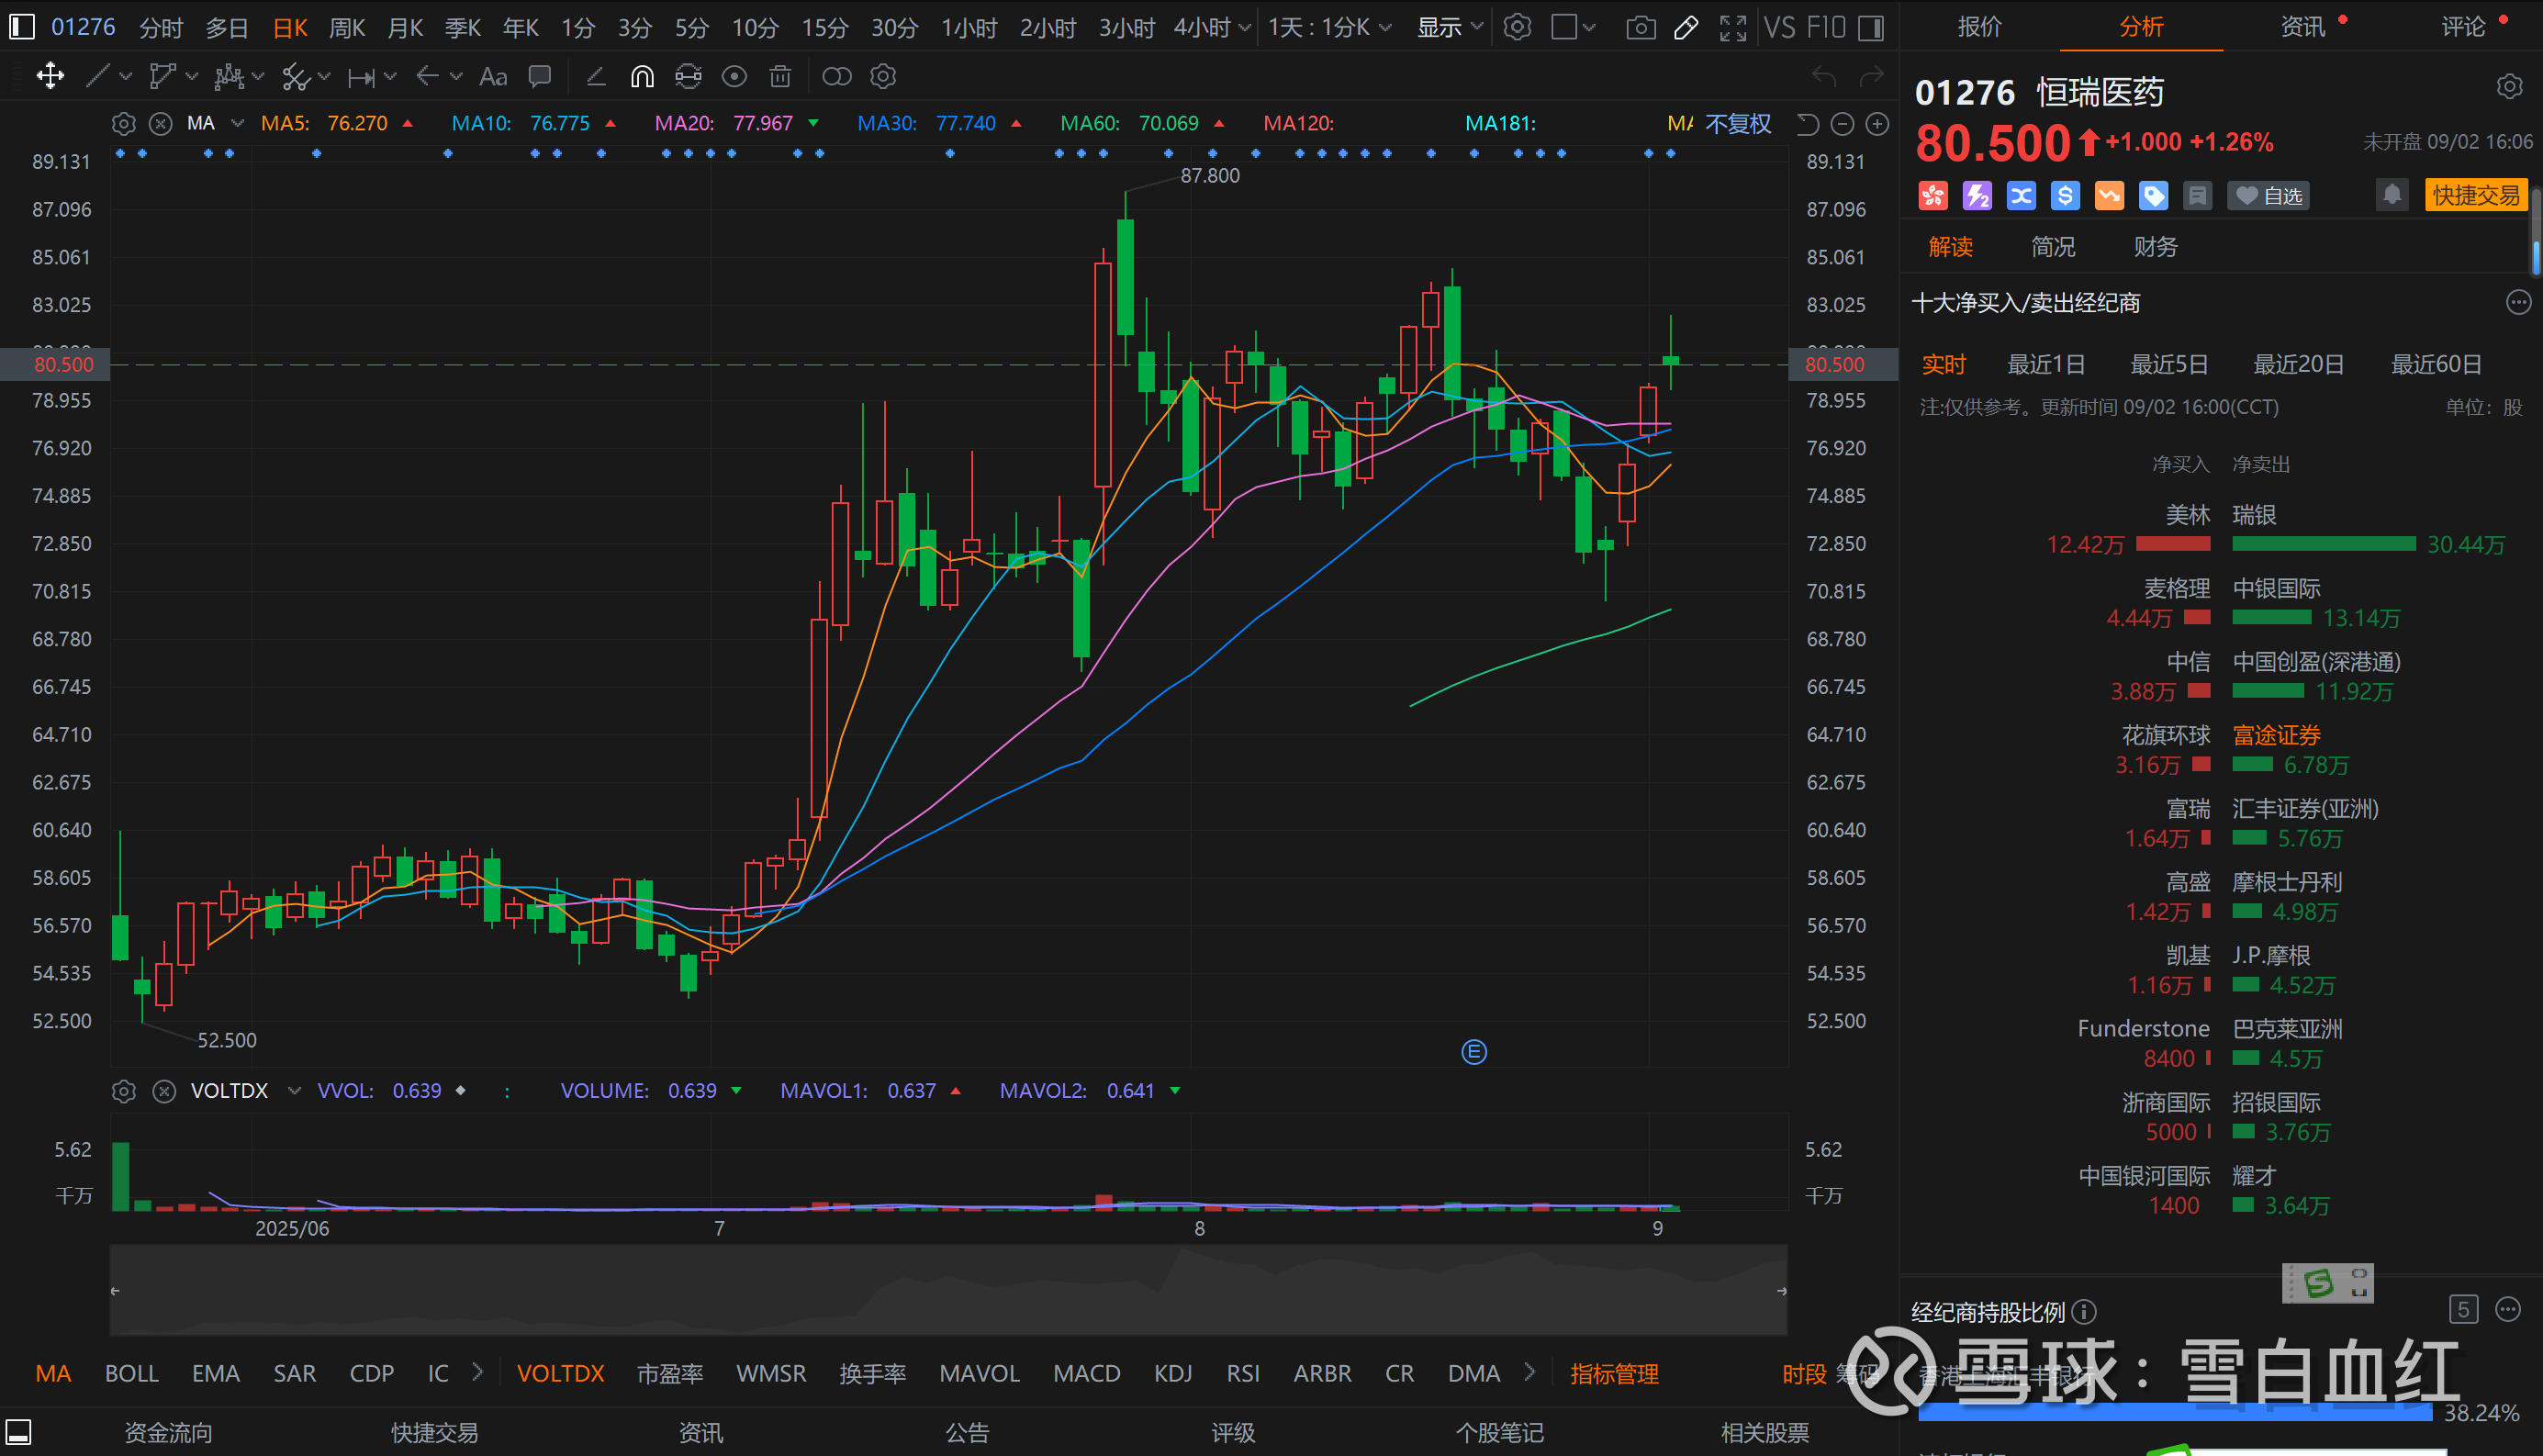2543x1456 pixels.
Task: Select the magnet snap drawing tool
Action: coord(642,77)
